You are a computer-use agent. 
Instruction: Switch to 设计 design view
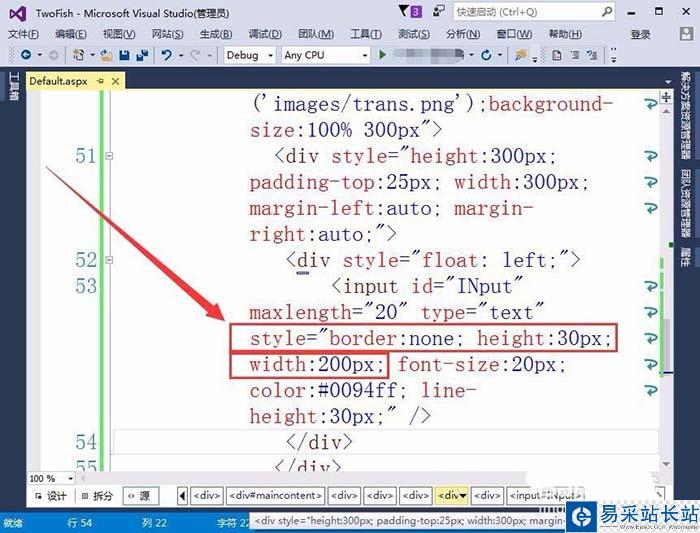click(51, 496)
